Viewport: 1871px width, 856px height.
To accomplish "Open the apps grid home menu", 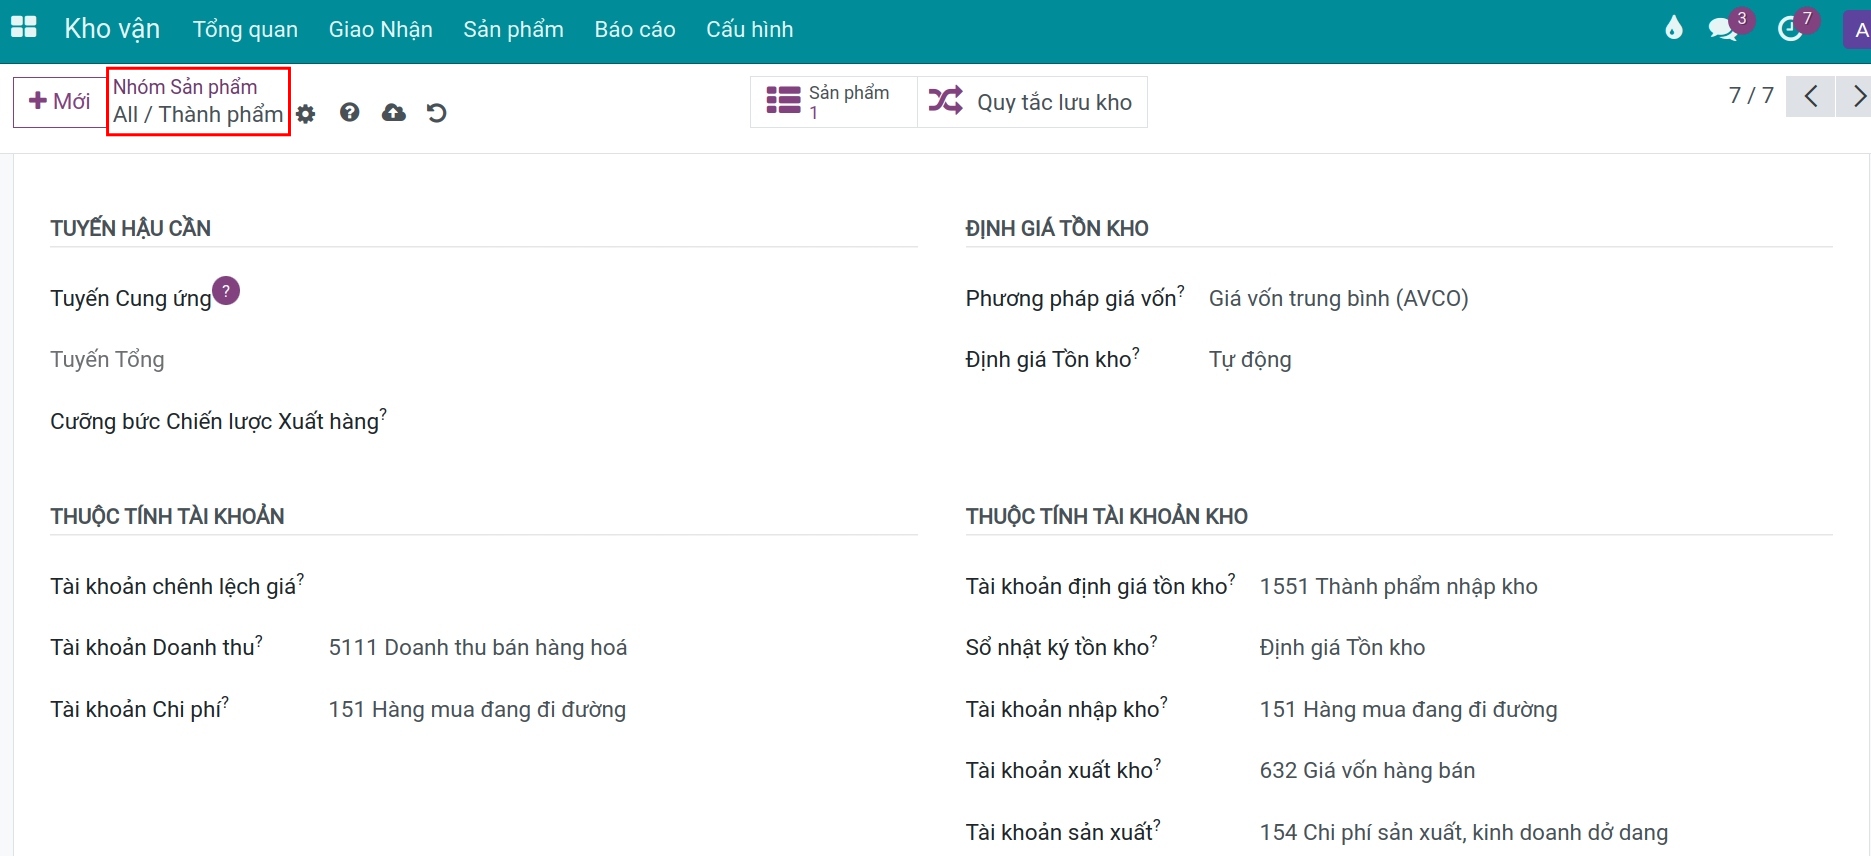I will 23,28.
